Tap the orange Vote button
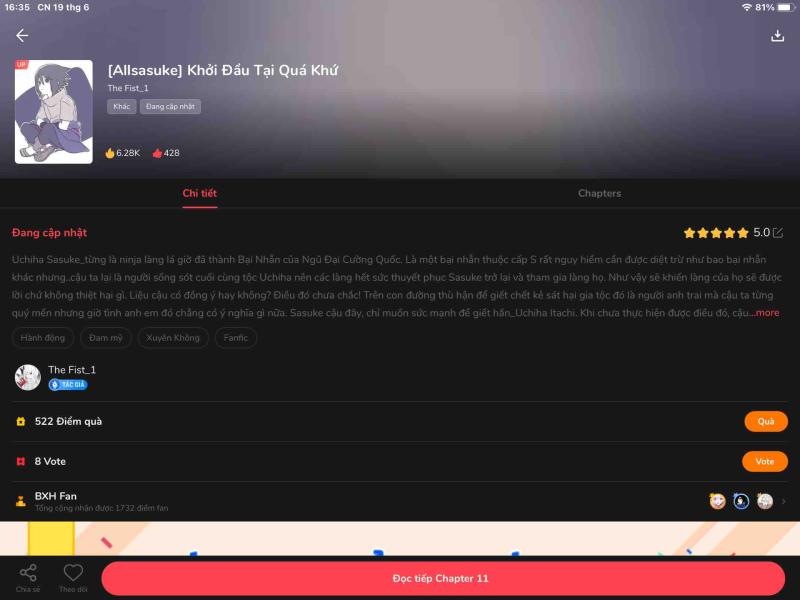Image resolution: width=800 pixels, height=600 pixels. click(x=765, y=461)
